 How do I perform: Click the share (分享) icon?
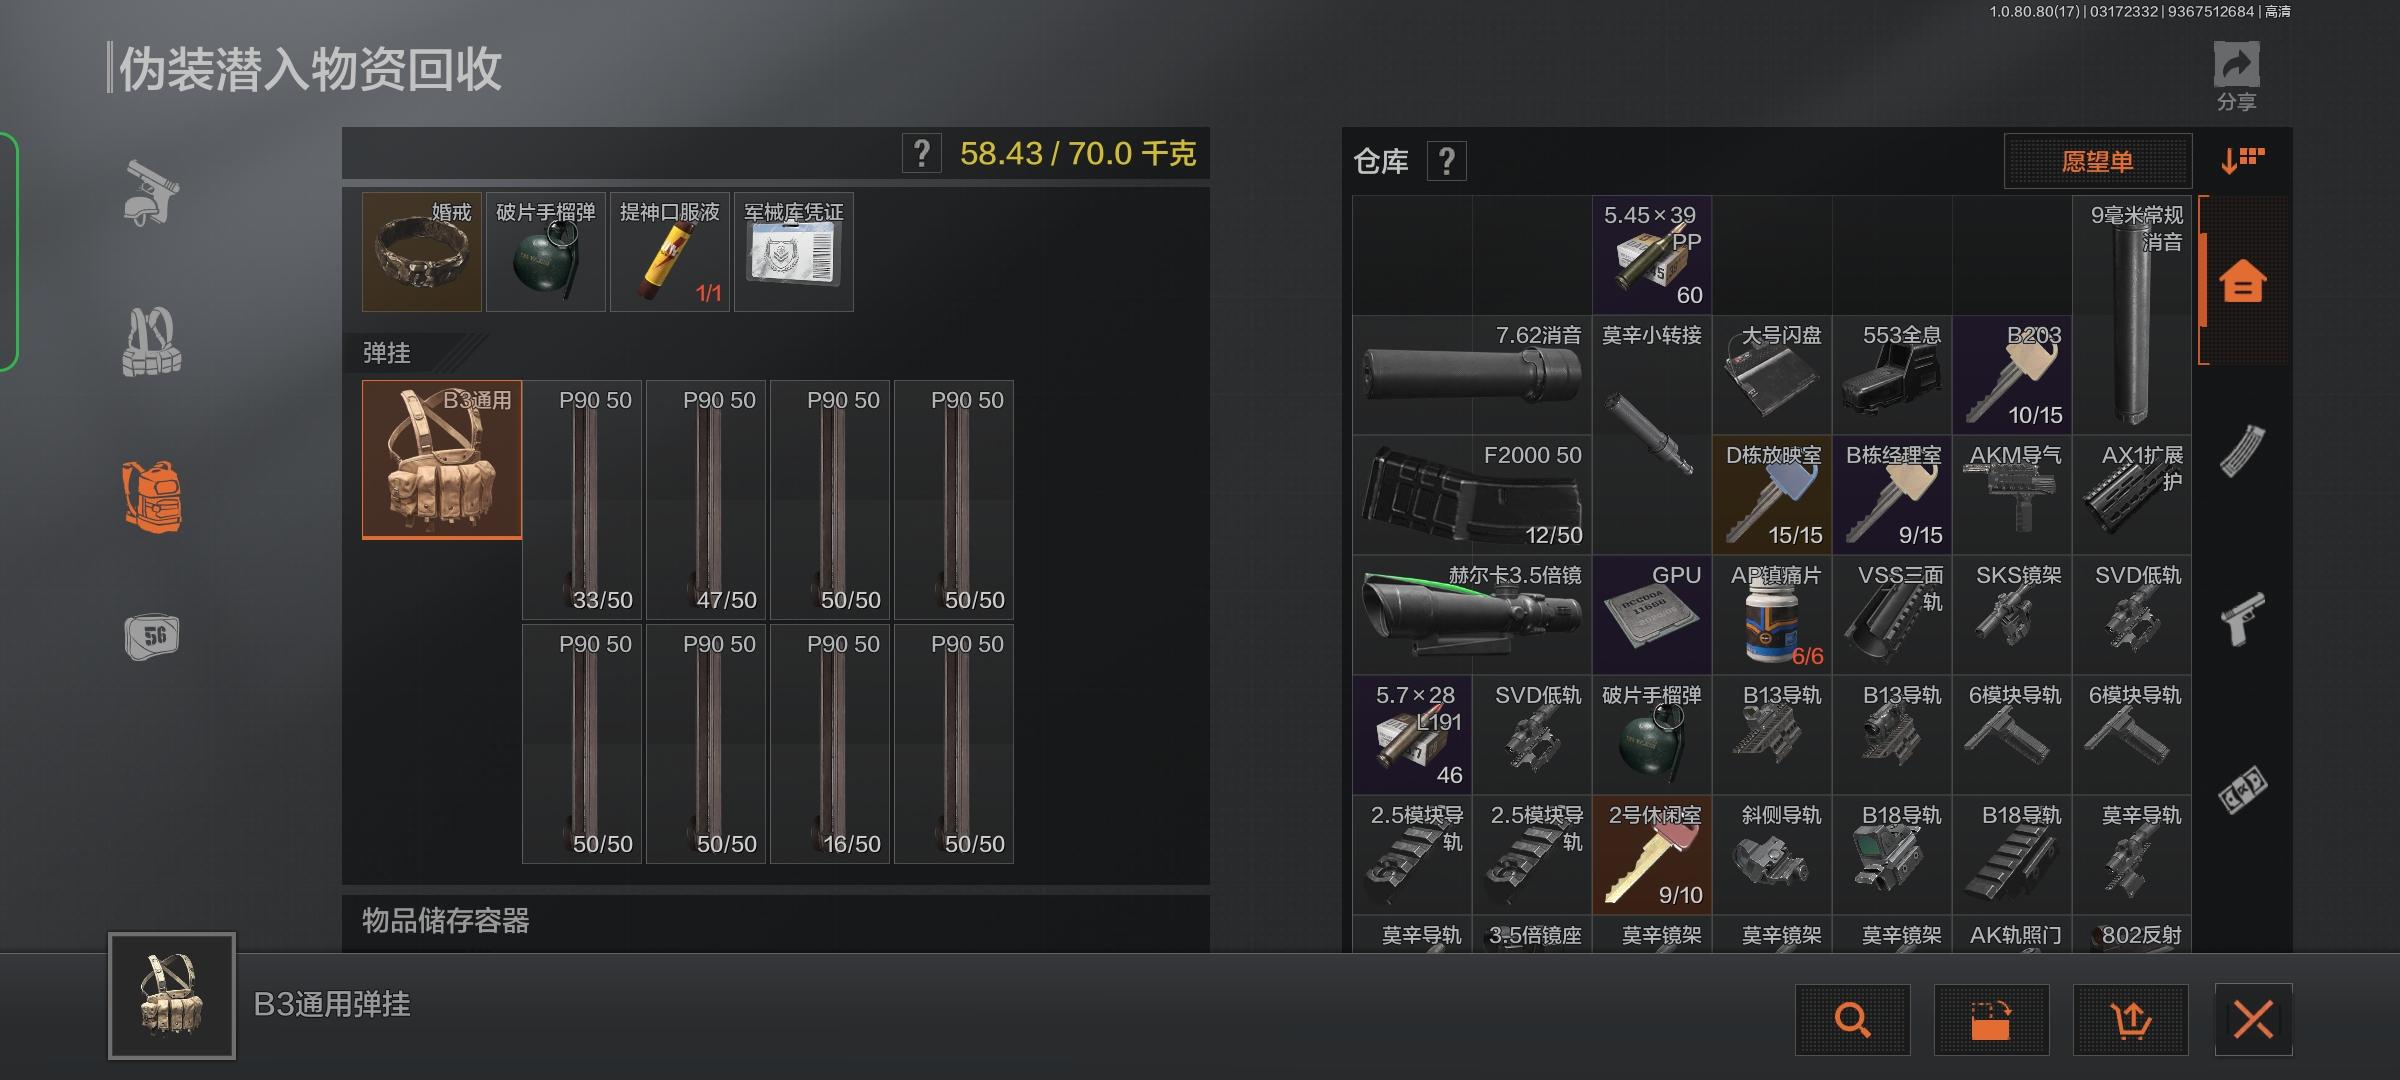coord(2236,76)
